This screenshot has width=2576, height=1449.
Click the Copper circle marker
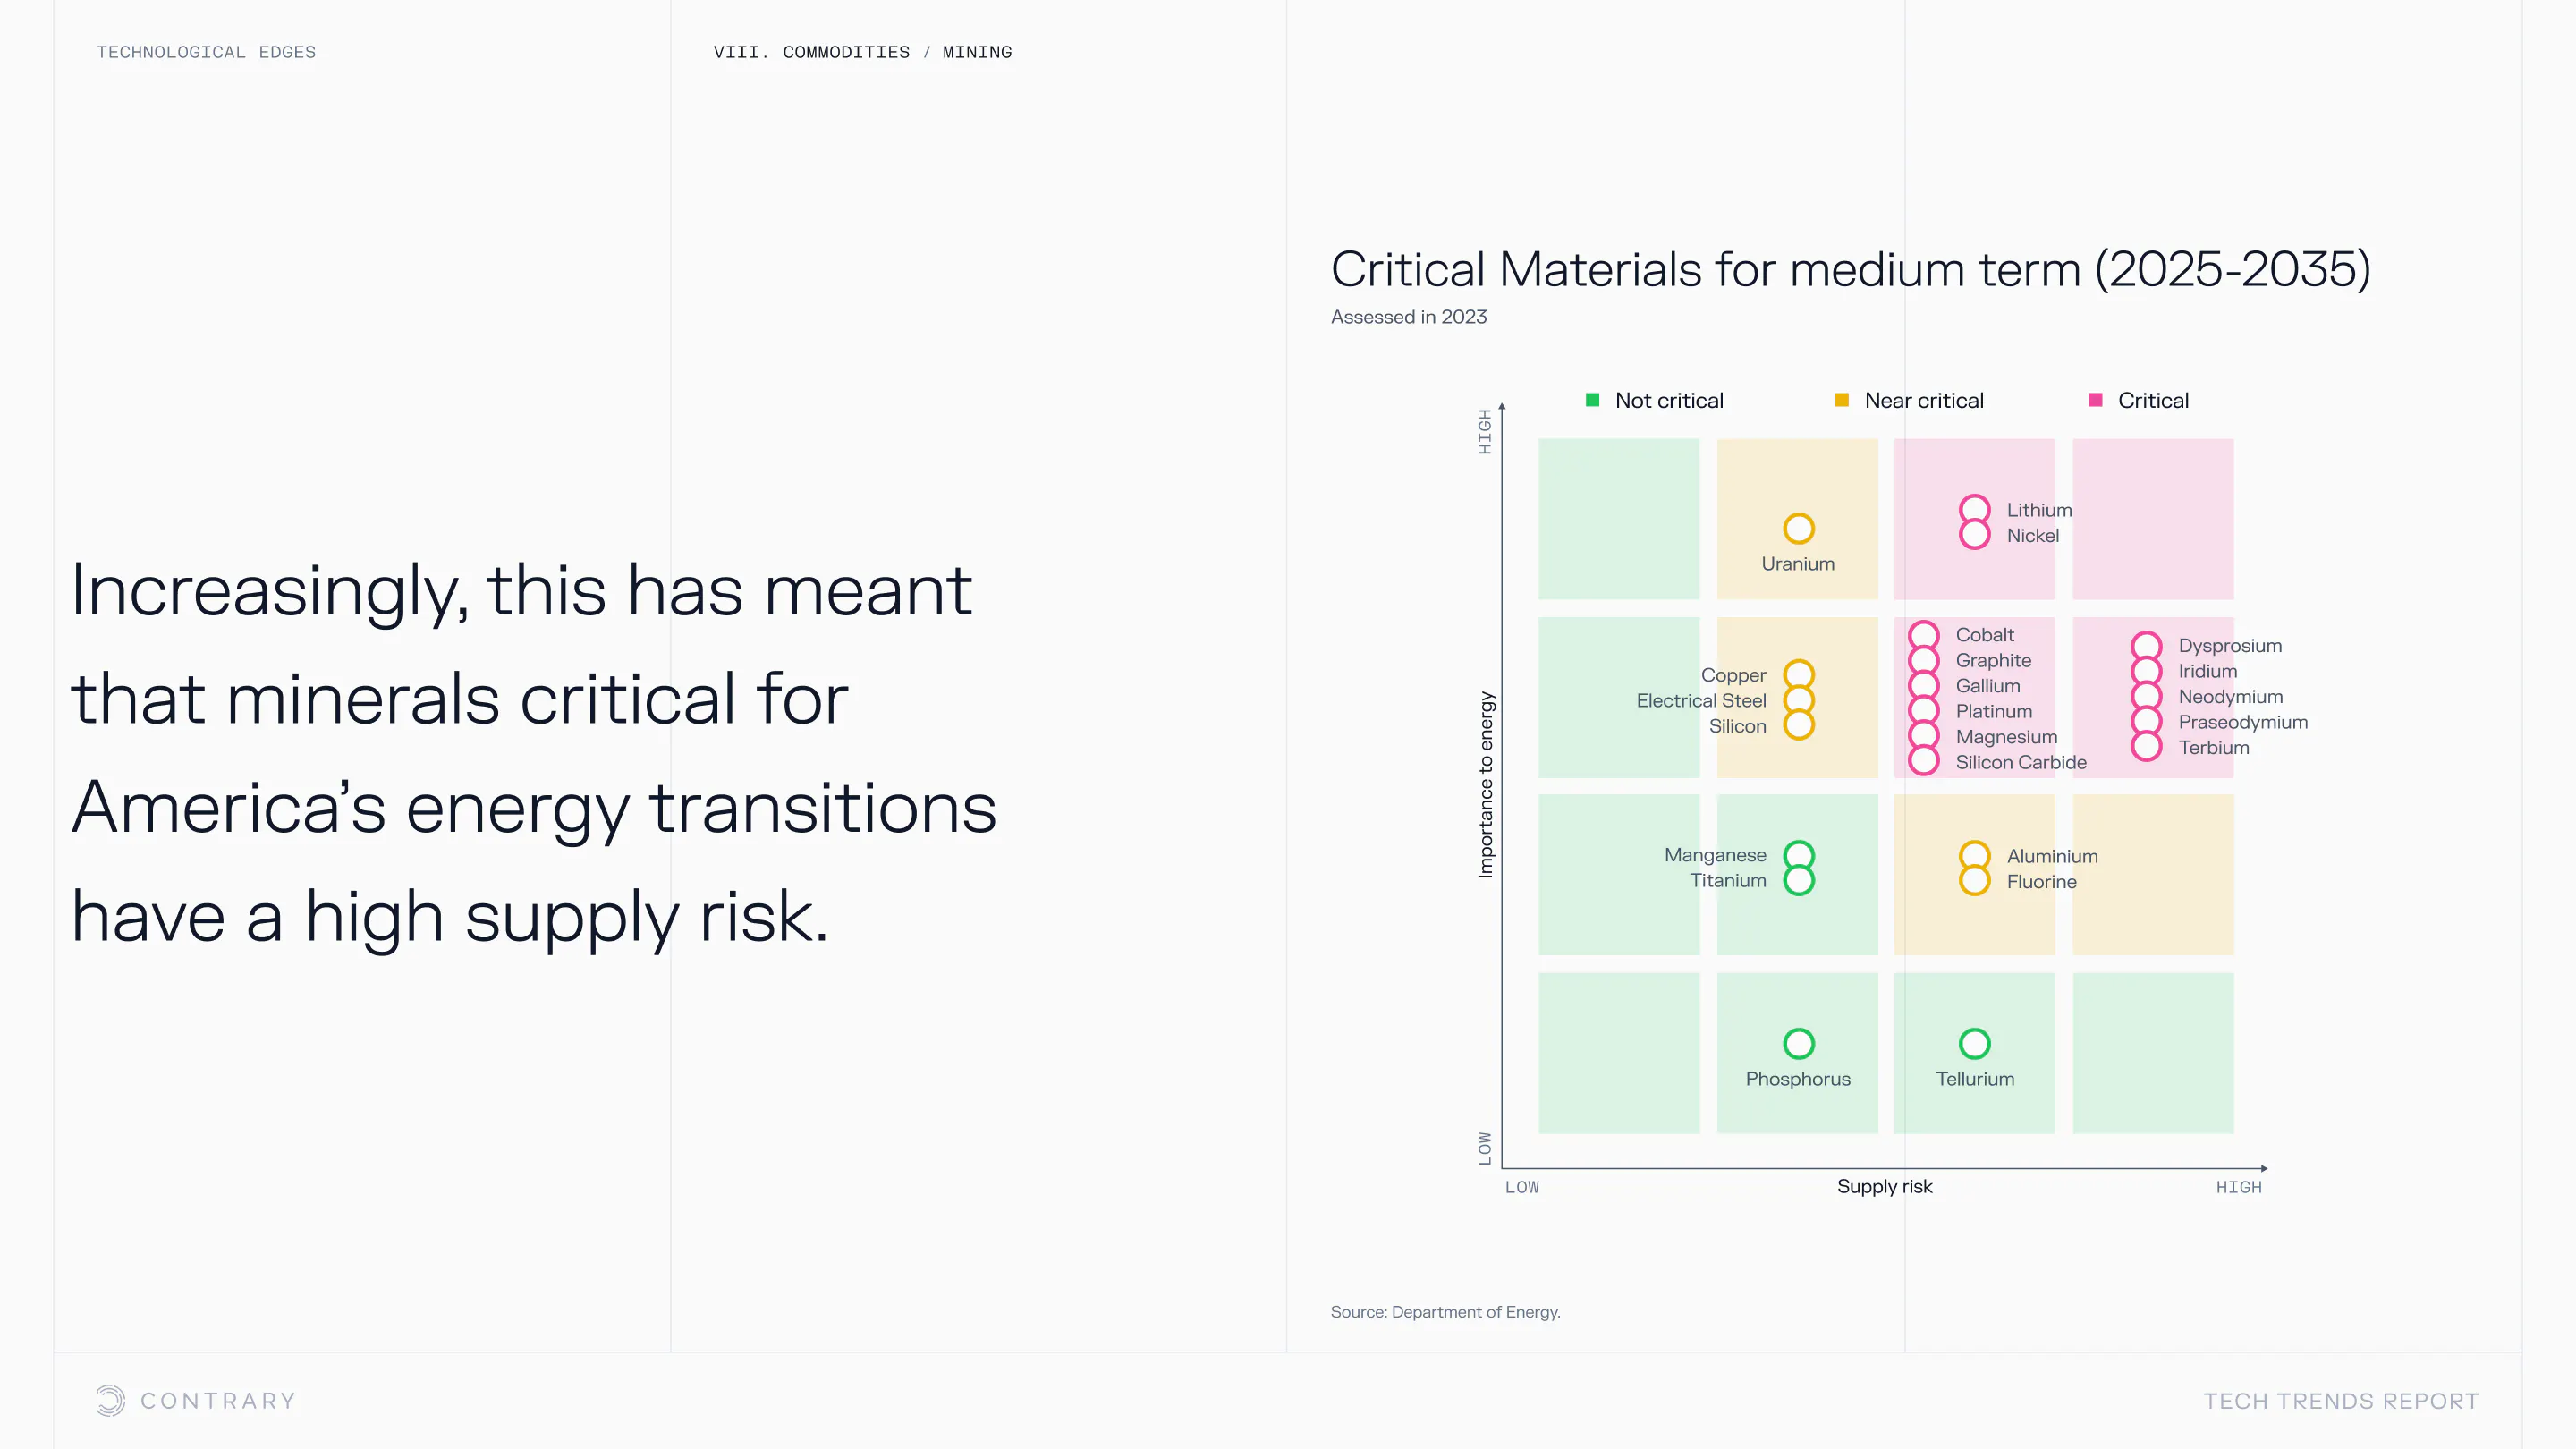point(1798,675)
